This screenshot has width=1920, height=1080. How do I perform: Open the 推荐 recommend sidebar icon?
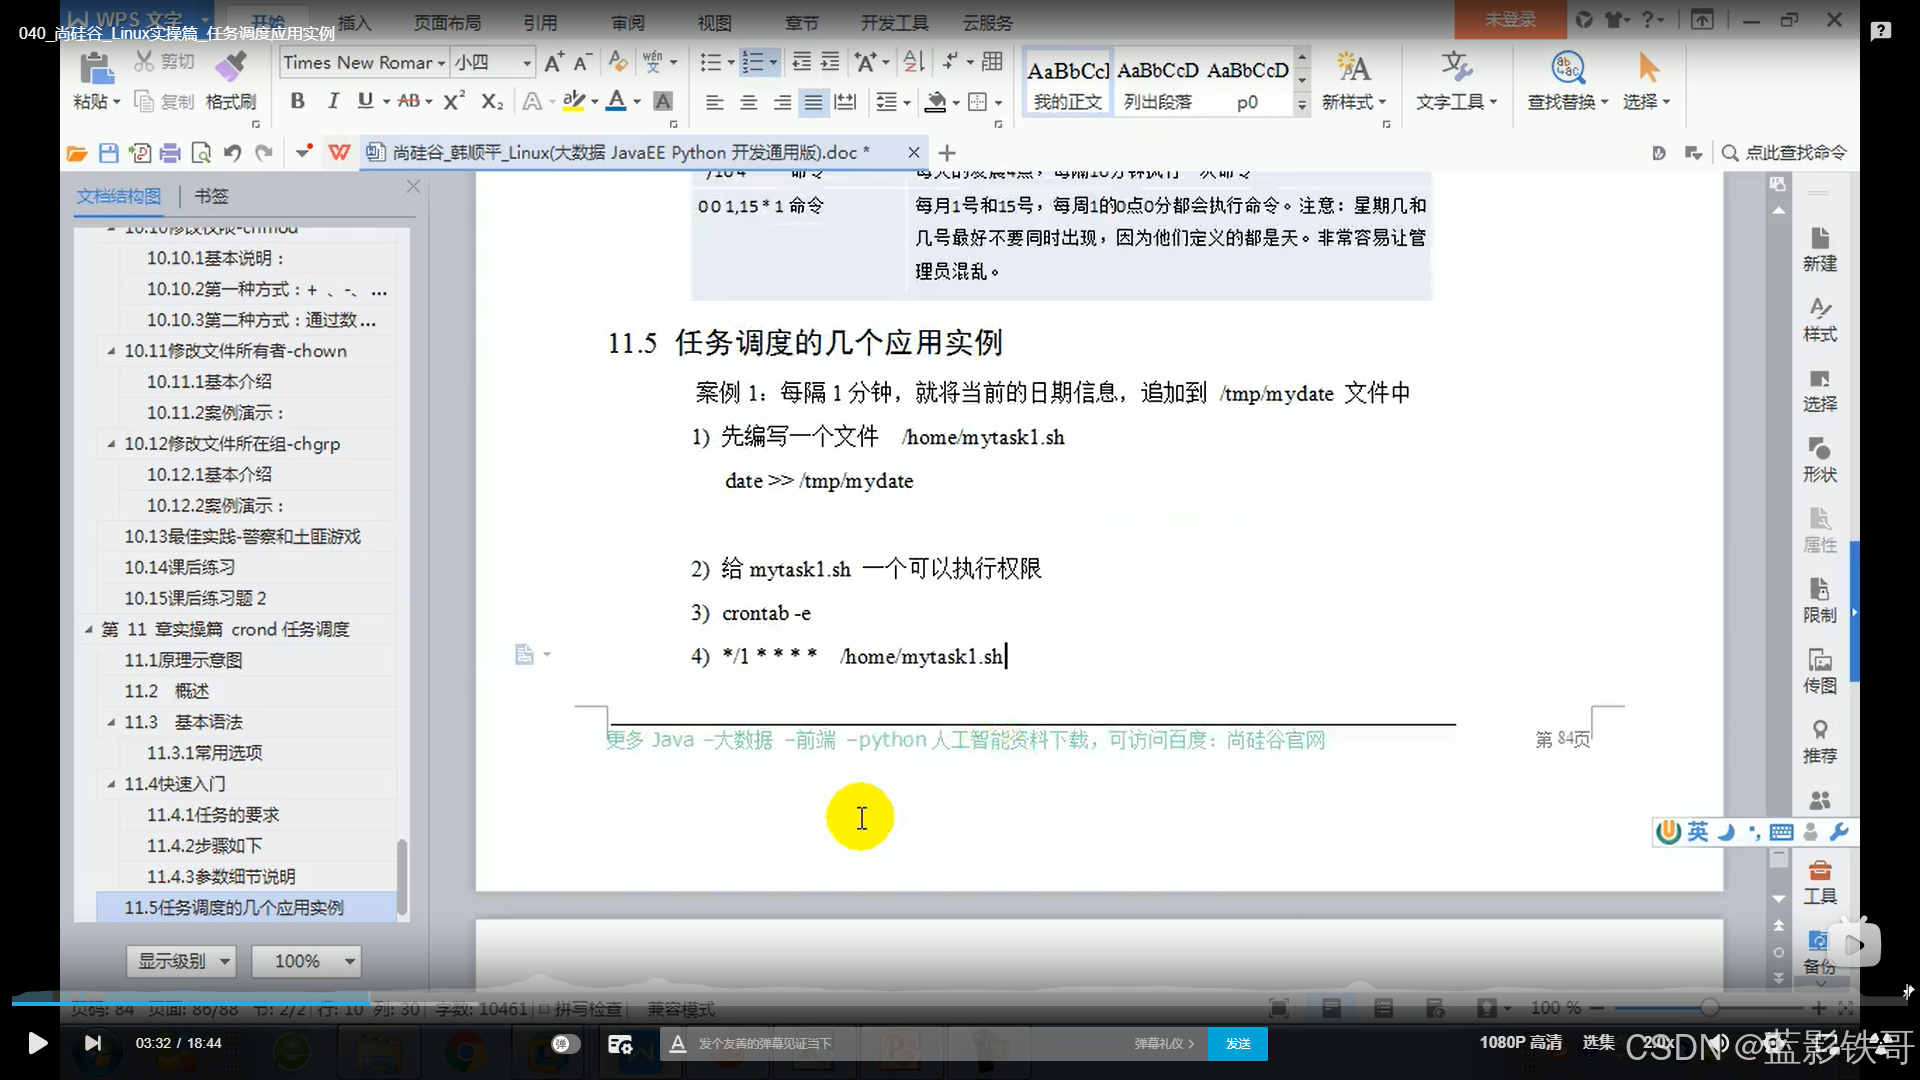[x=1820, y=741]
